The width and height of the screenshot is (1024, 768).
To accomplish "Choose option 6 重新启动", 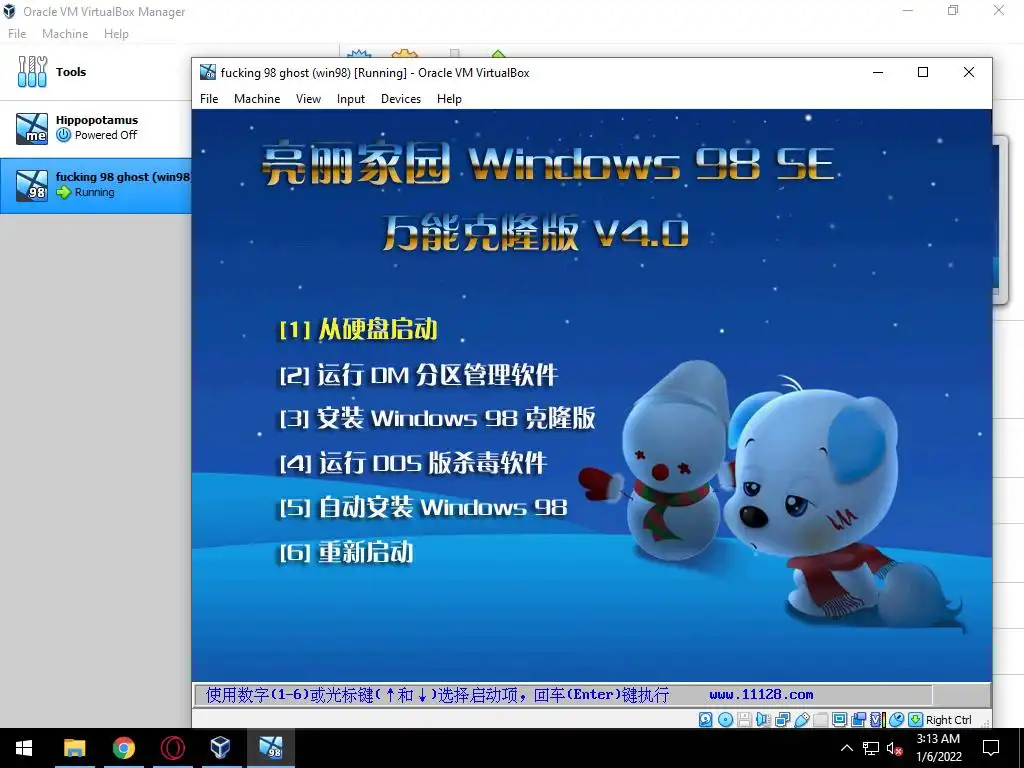I will 346,552.
